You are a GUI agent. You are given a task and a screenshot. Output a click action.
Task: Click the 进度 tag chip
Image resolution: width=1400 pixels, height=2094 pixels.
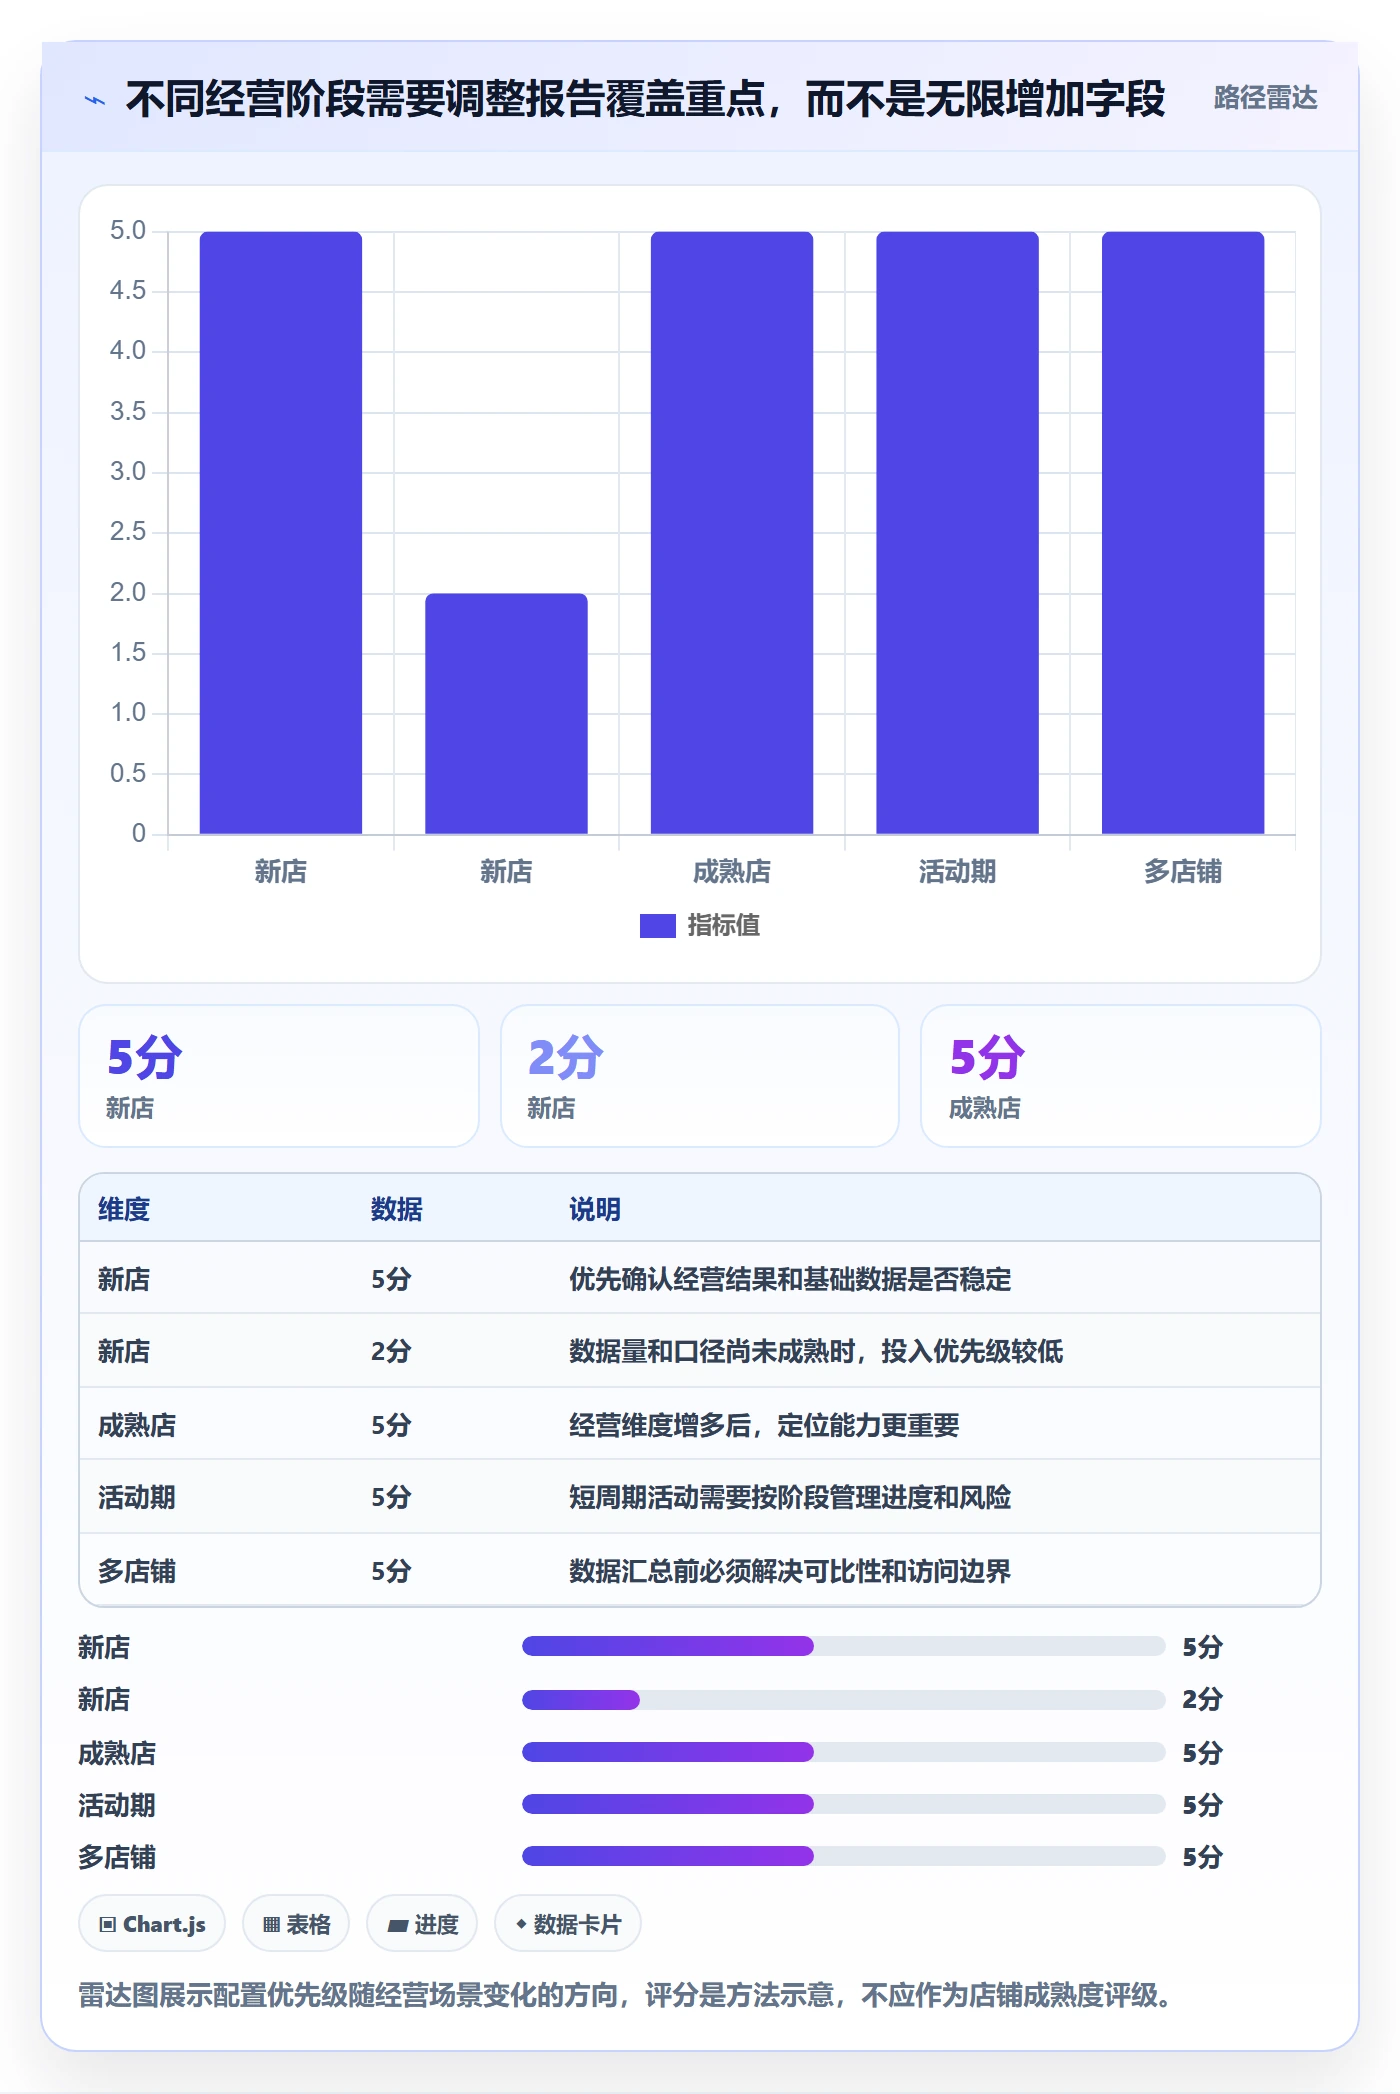coord(422,1924)
